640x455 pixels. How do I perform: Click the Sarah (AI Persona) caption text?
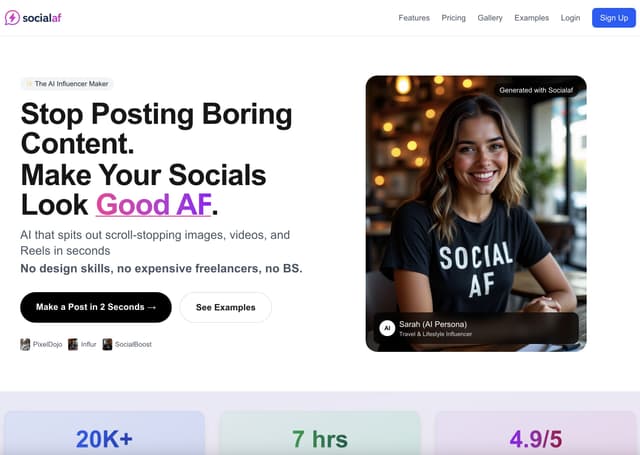click(x=435, y=323)
